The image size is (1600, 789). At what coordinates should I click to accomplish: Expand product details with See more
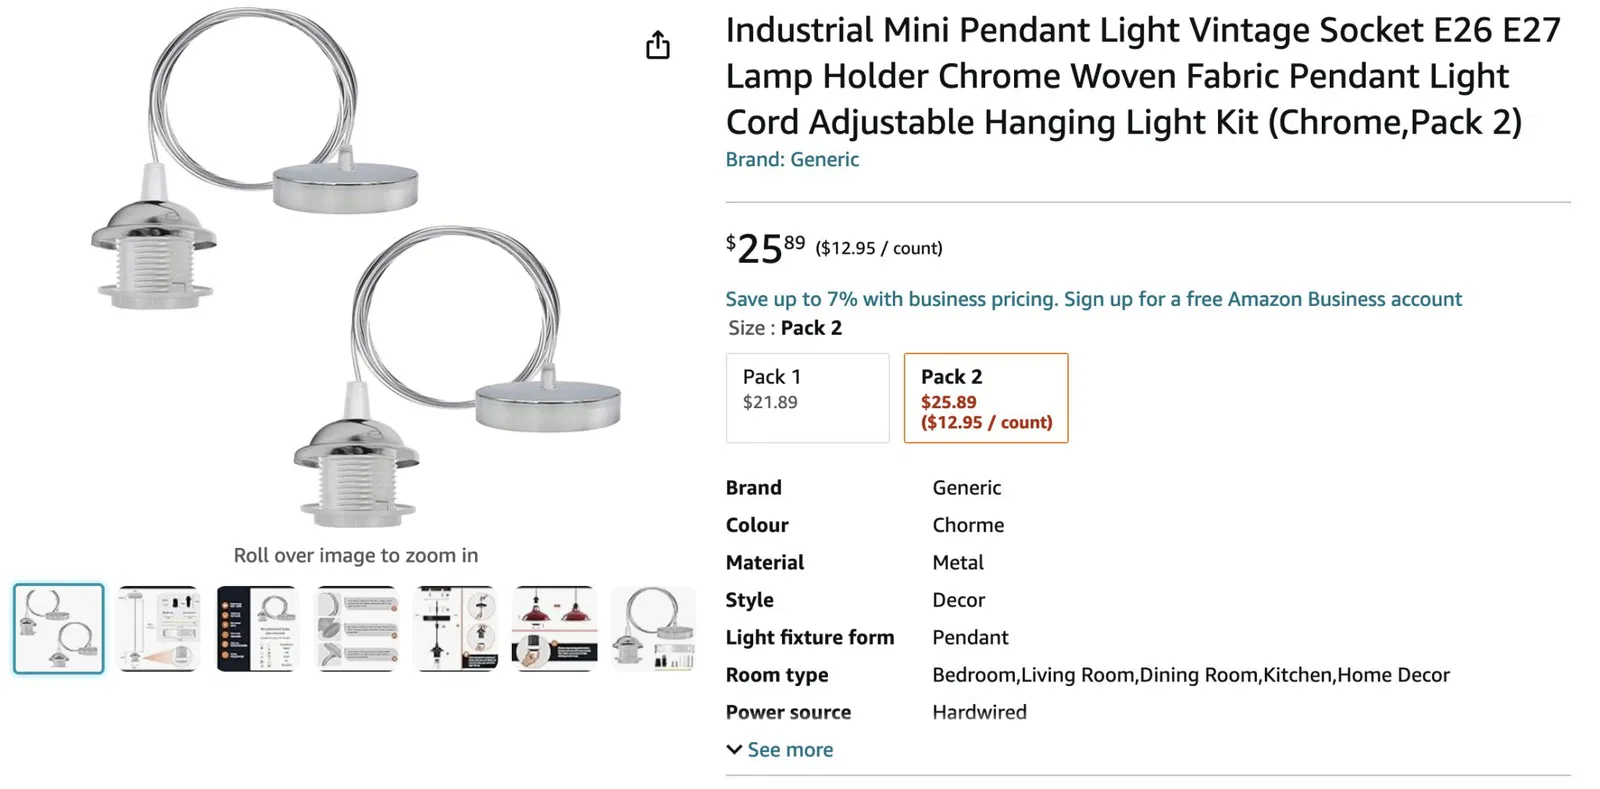tap(789, 750)
